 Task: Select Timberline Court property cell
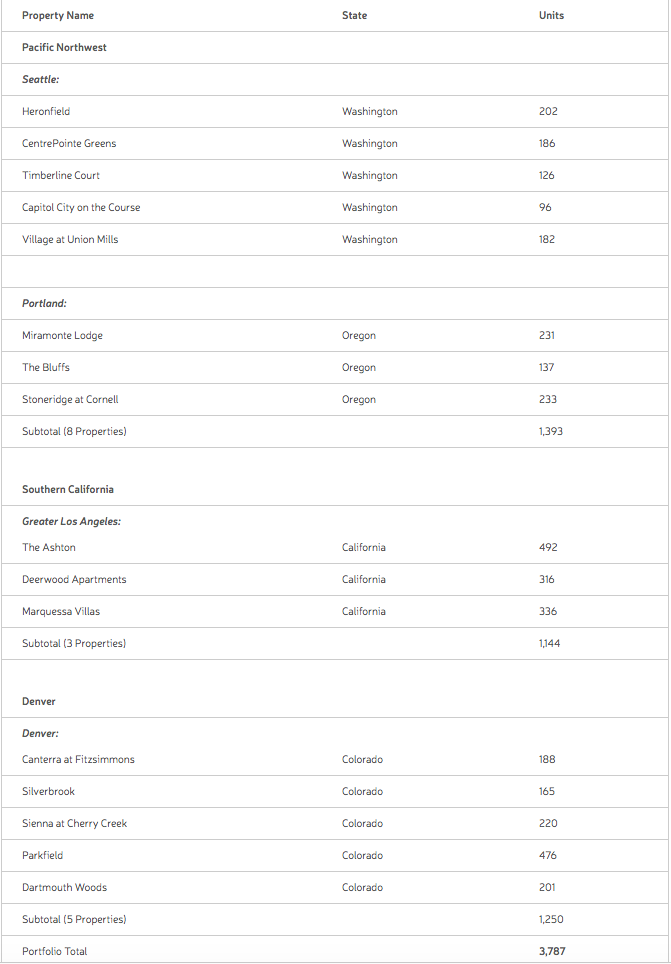coord(61,176)
